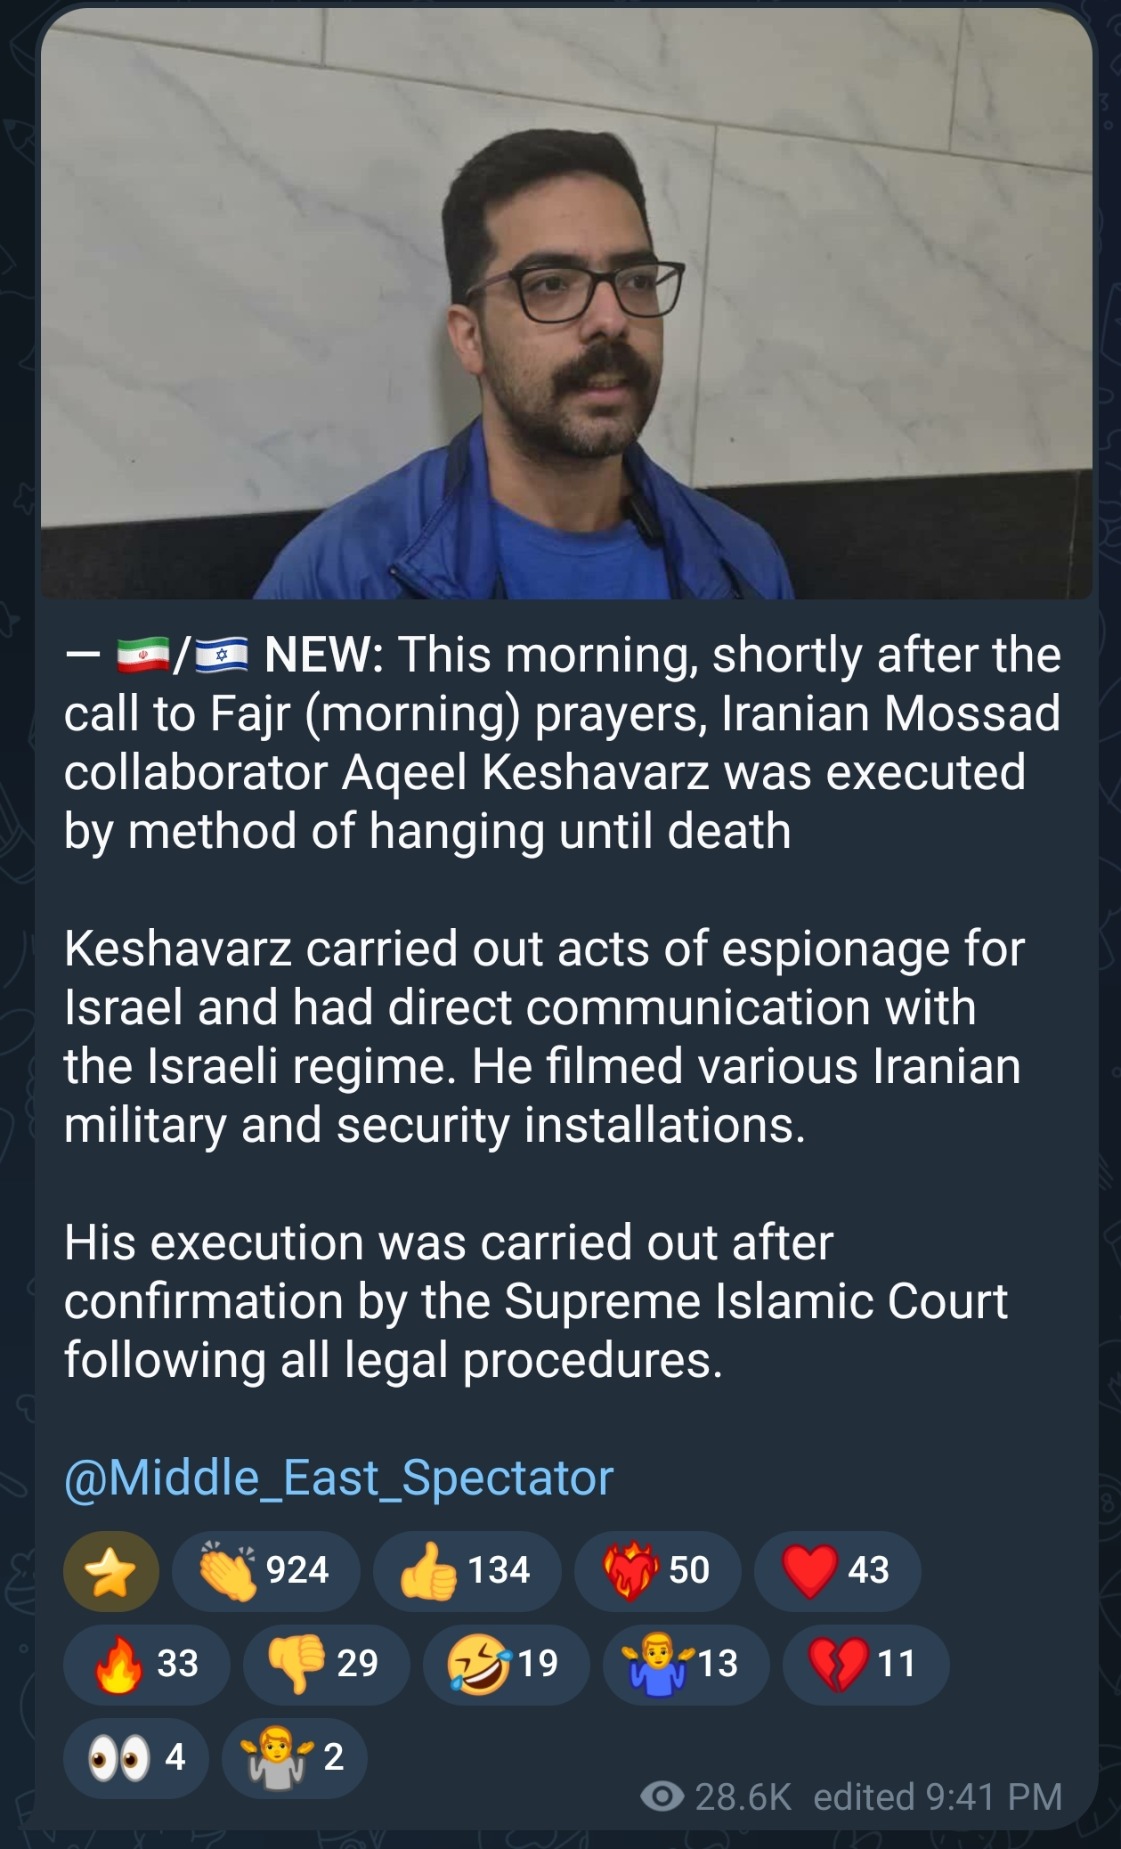The height and width of the screenshot is (1849, 1121).
Task: Tap the view count eye icon
Action: 661,1797
